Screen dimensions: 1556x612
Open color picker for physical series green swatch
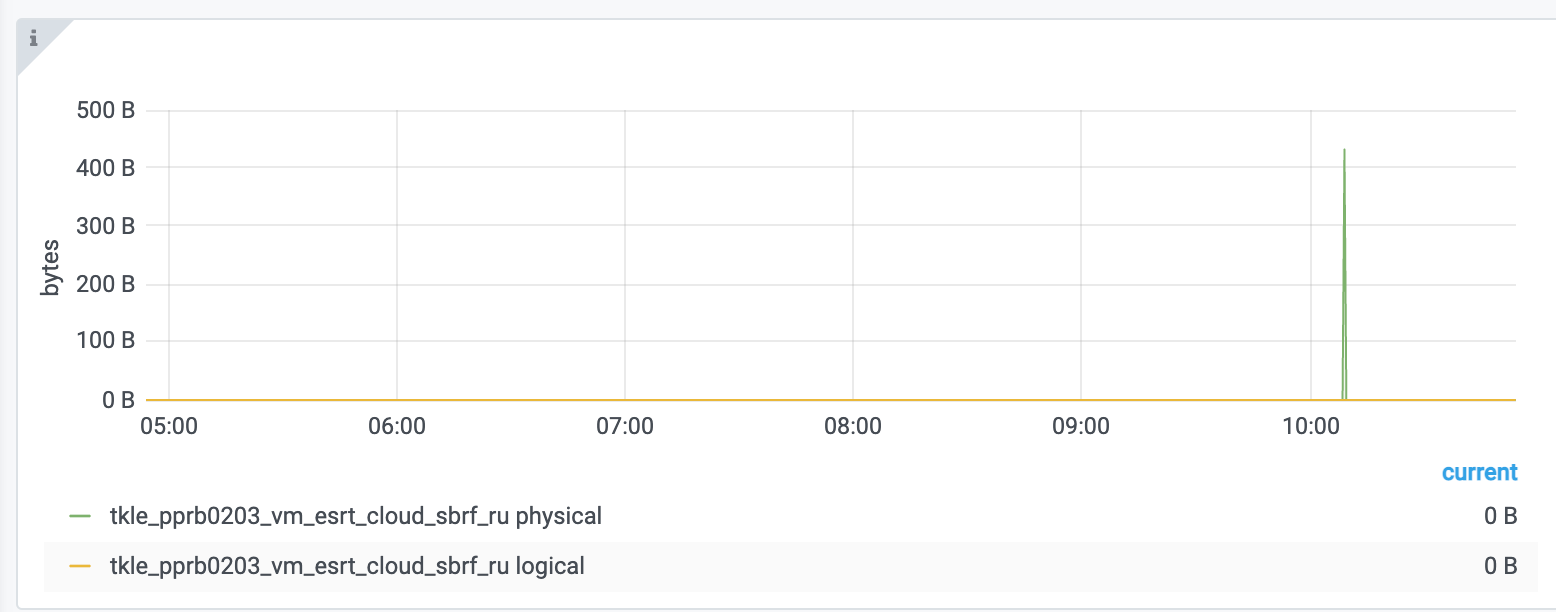[x=80, y=517]
